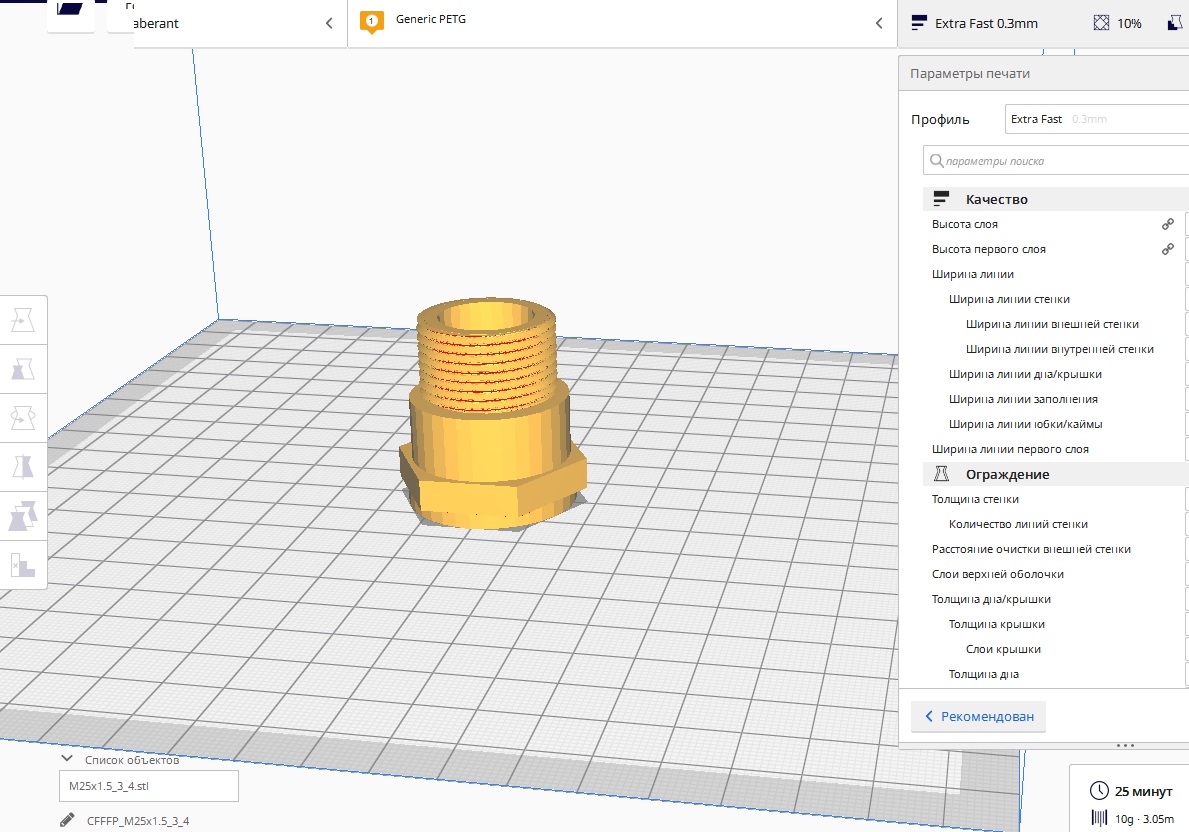Collapse the Список объектов list
Image resolution: width=1189 pixels, height=832 pixels.
tap(68, 759)
